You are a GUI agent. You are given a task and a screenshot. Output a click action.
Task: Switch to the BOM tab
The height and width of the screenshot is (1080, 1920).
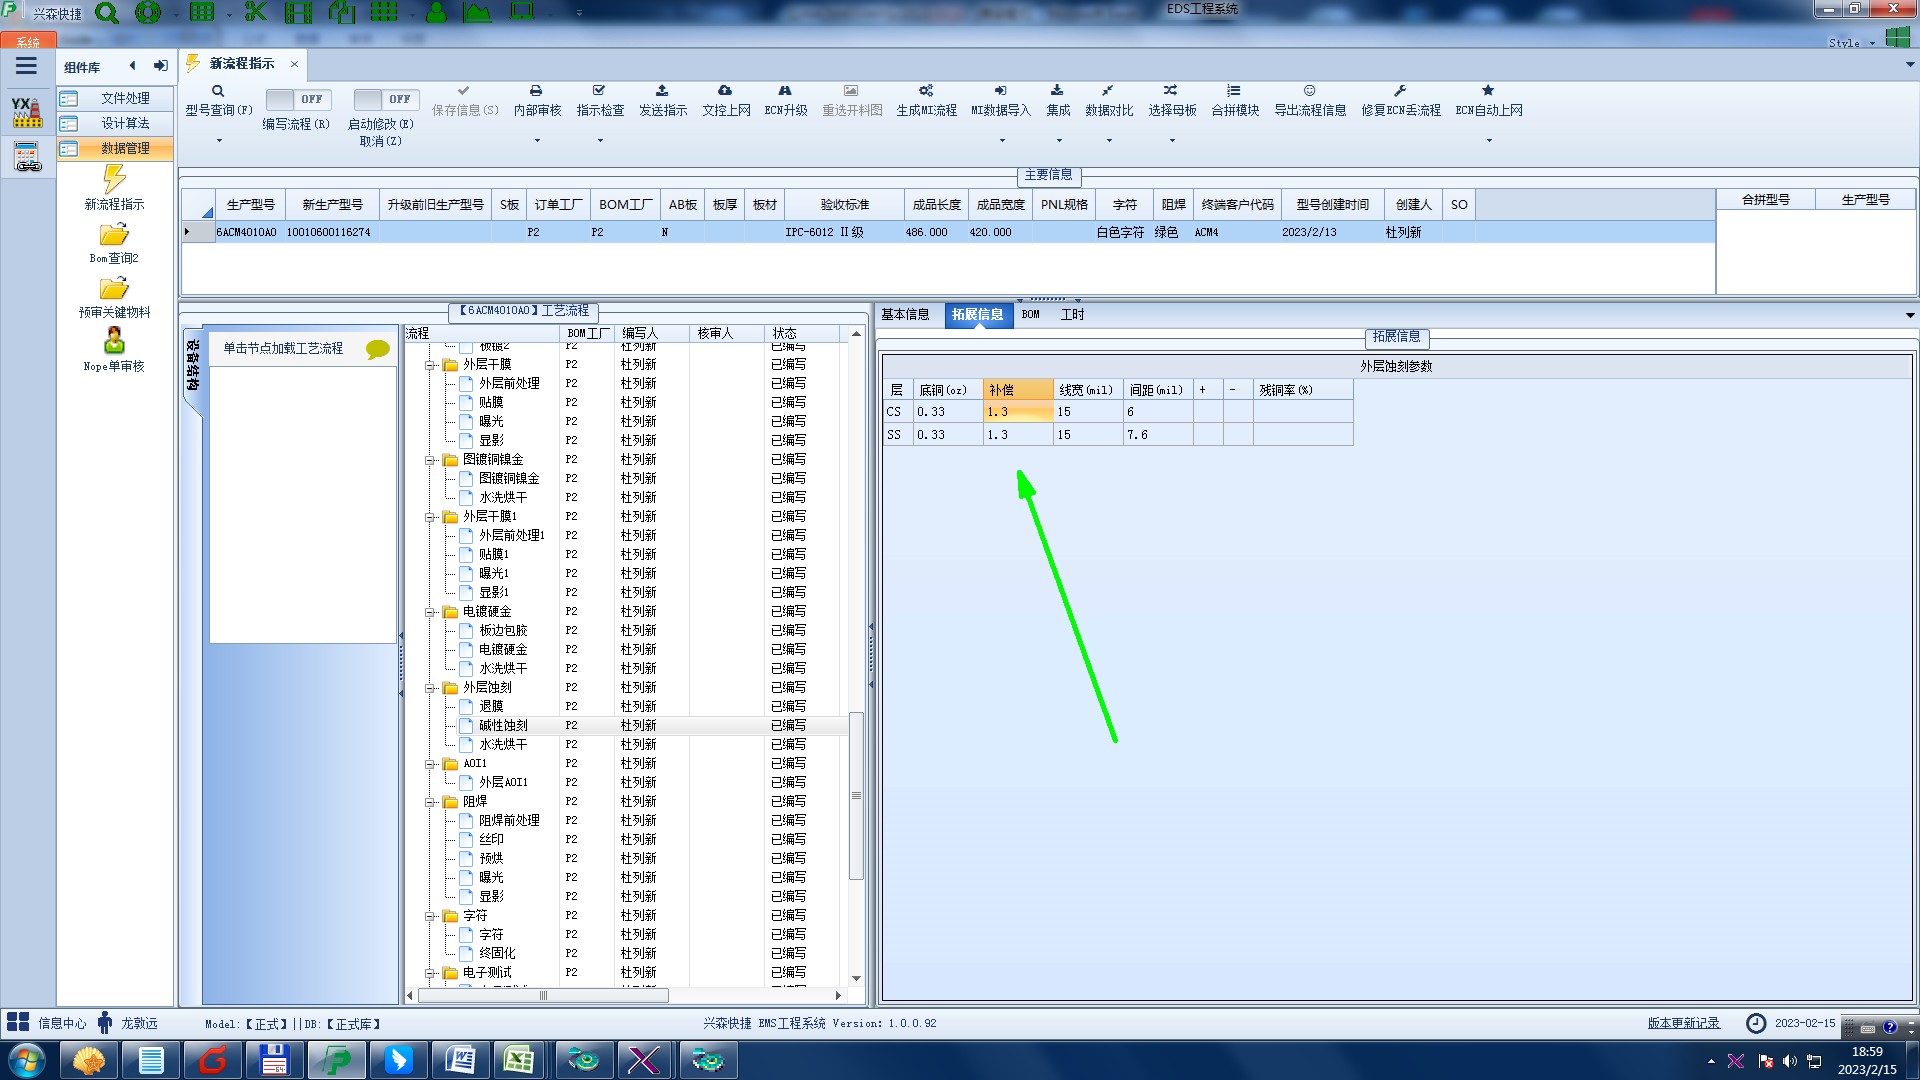pos(1030,314)
